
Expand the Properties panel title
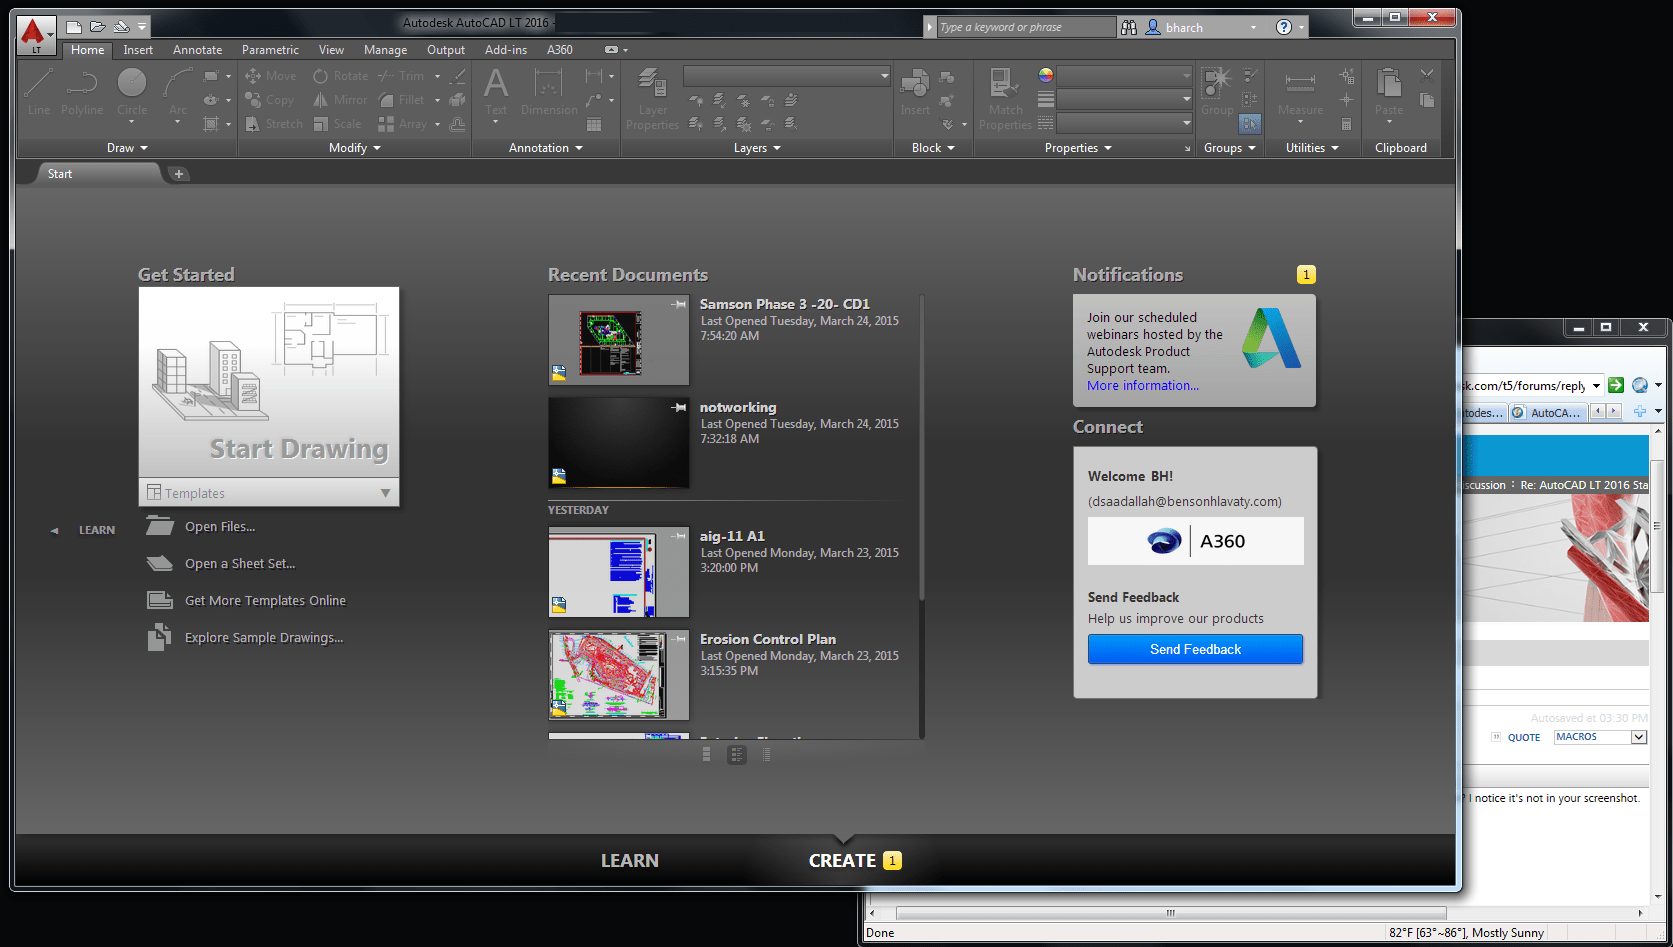point(1078,148)
